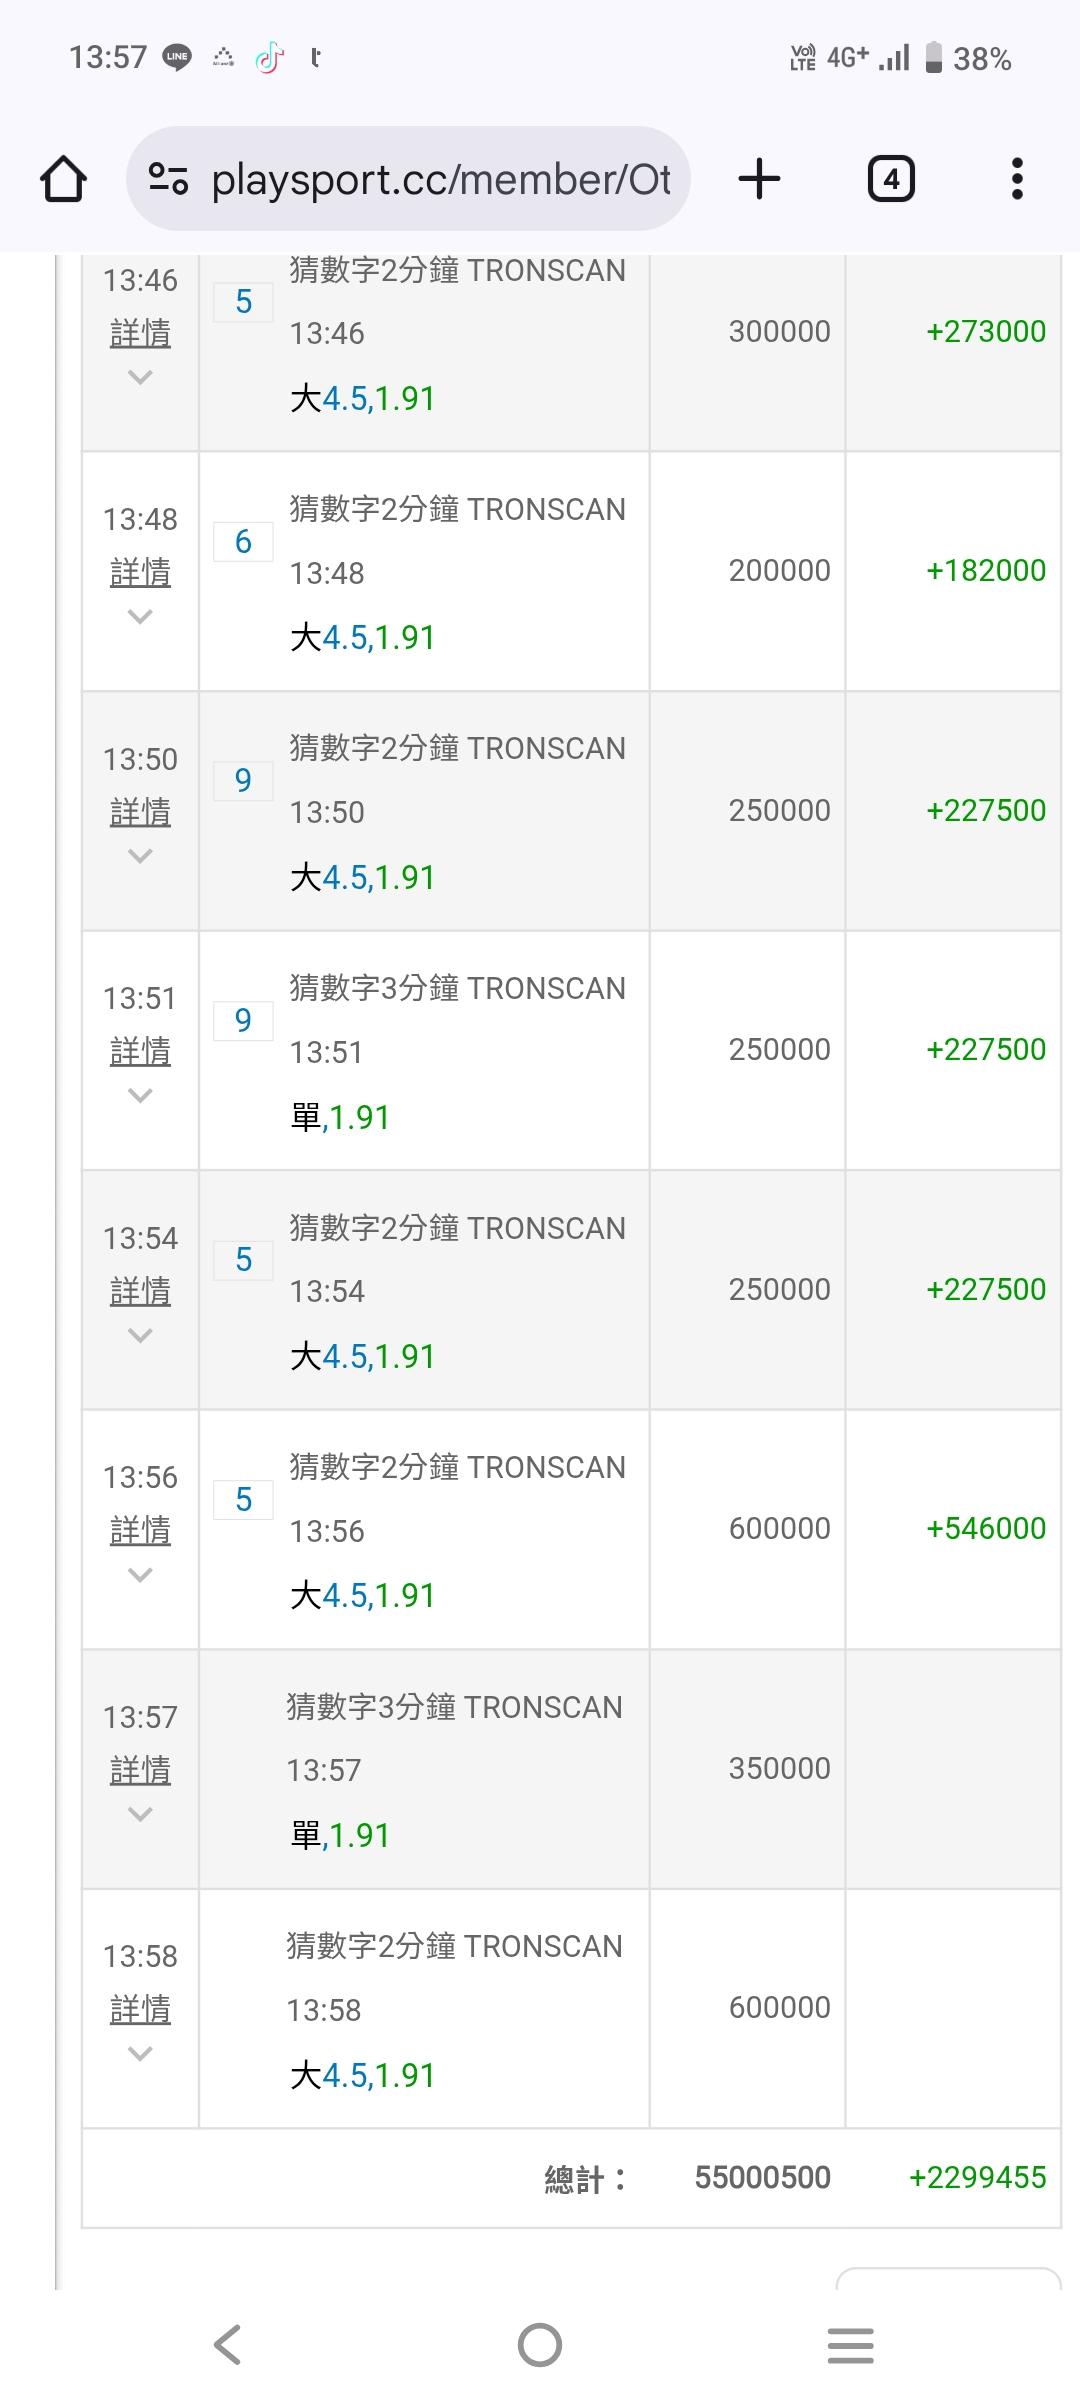1080x2400 pixels.
Task: Open the Chrome three-dot menu
Action: 1017,179
